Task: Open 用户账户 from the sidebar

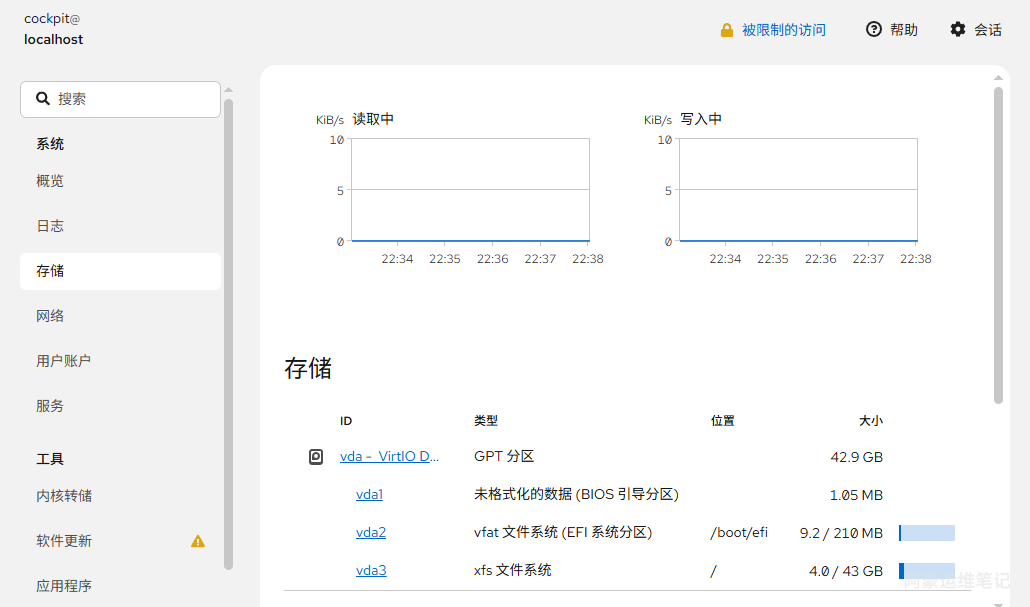Action: (x=120, y=361)
